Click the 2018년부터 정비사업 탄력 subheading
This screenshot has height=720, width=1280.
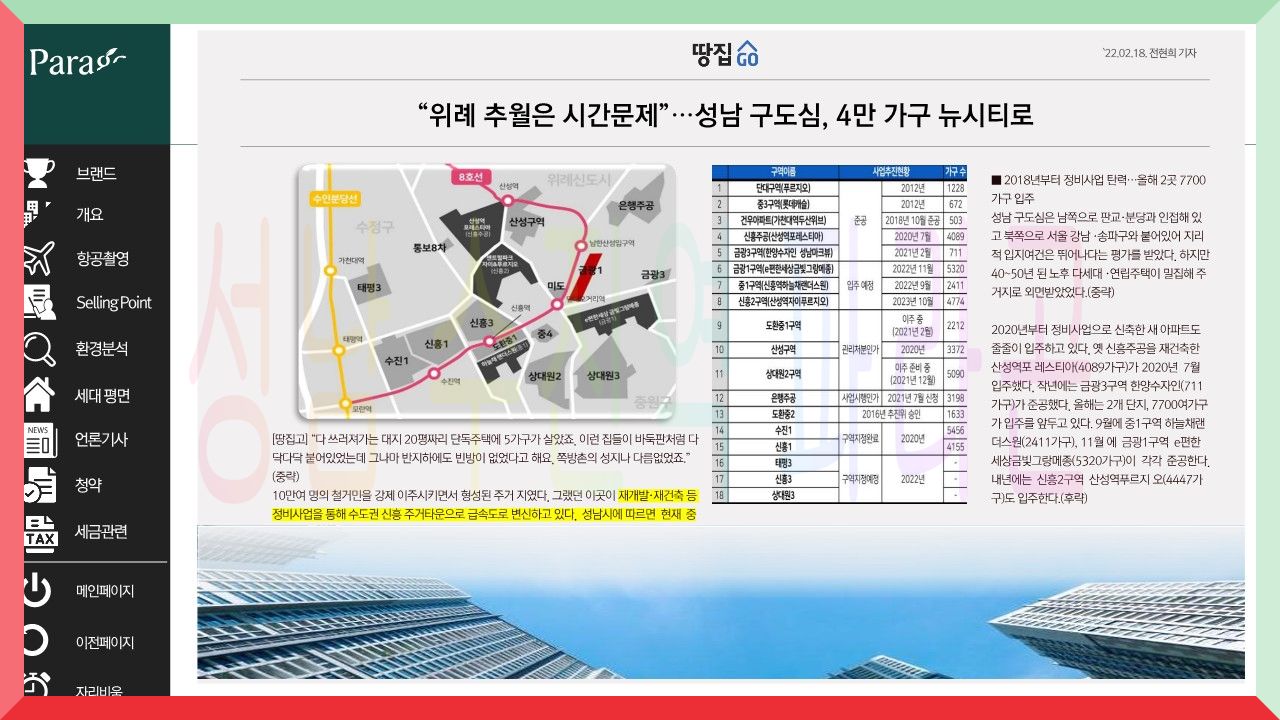1098,187
